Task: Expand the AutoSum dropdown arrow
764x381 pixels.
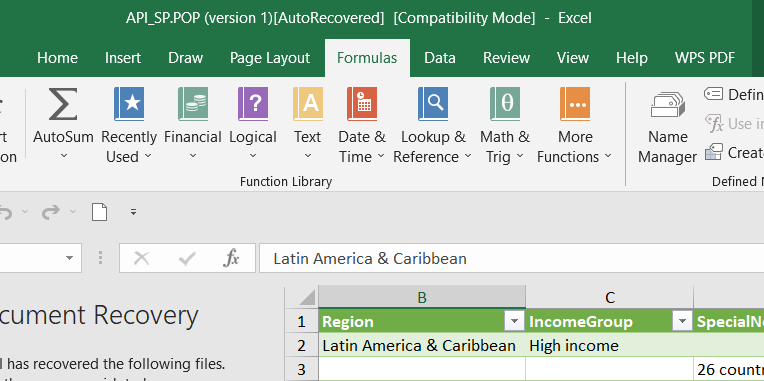Action: click(x=63, y=156)
